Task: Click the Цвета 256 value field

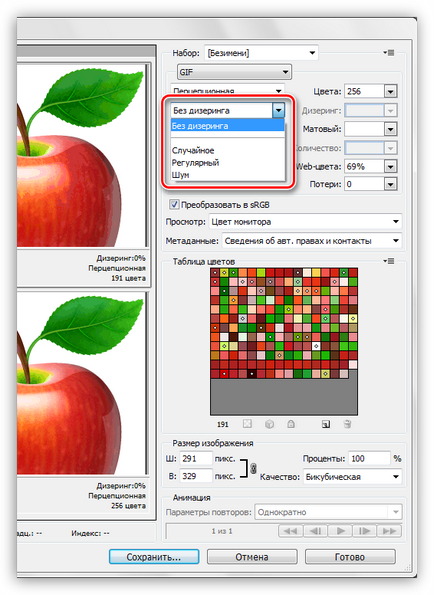Action: click(364, 91)
